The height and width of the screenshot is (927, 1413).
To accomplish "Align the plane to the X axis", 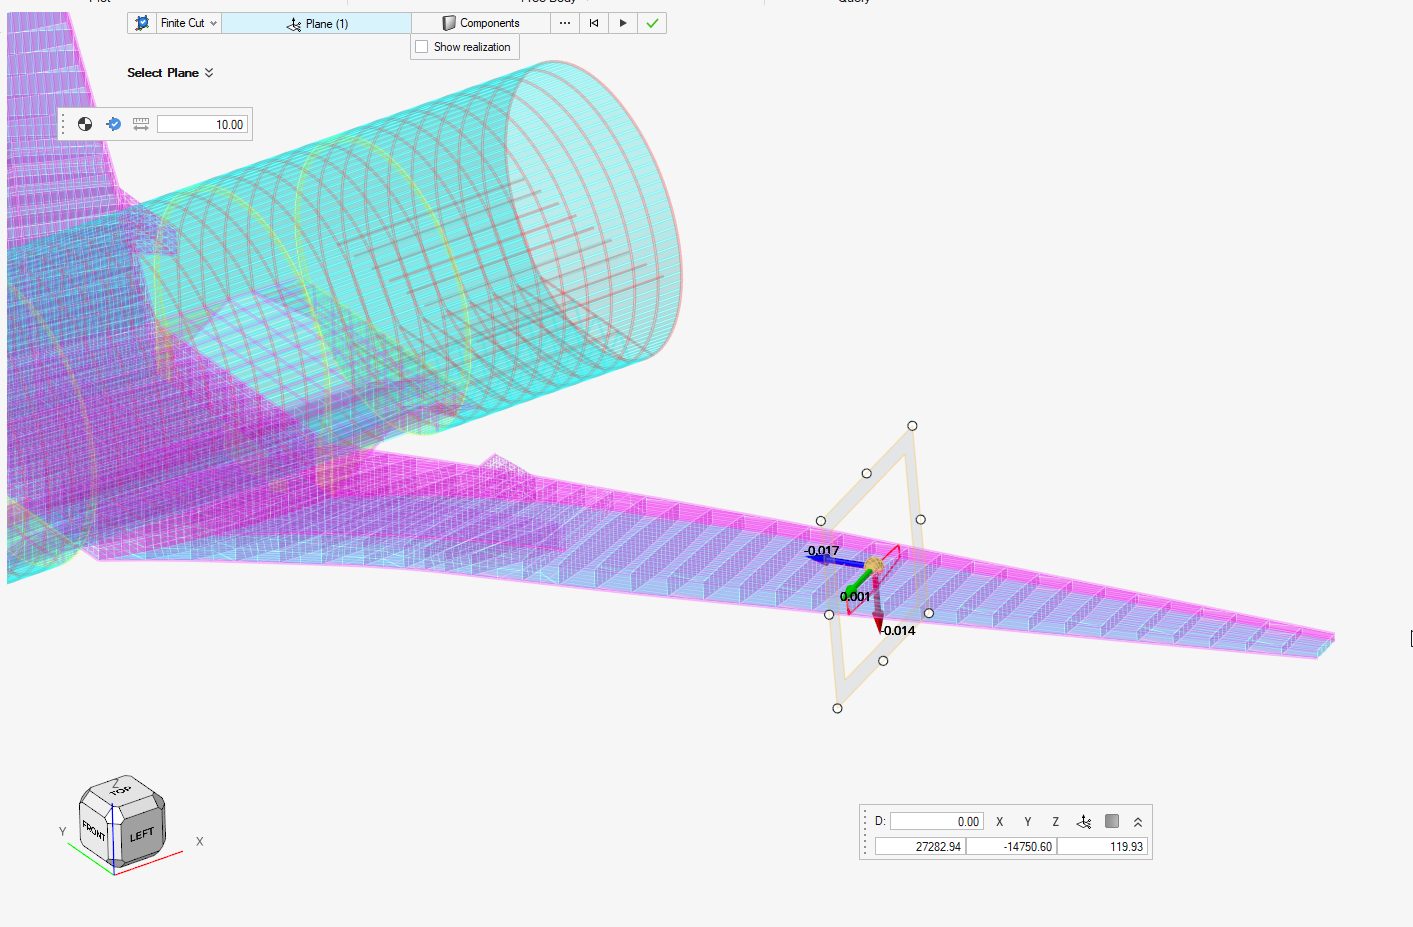I will tap(999, 821).
